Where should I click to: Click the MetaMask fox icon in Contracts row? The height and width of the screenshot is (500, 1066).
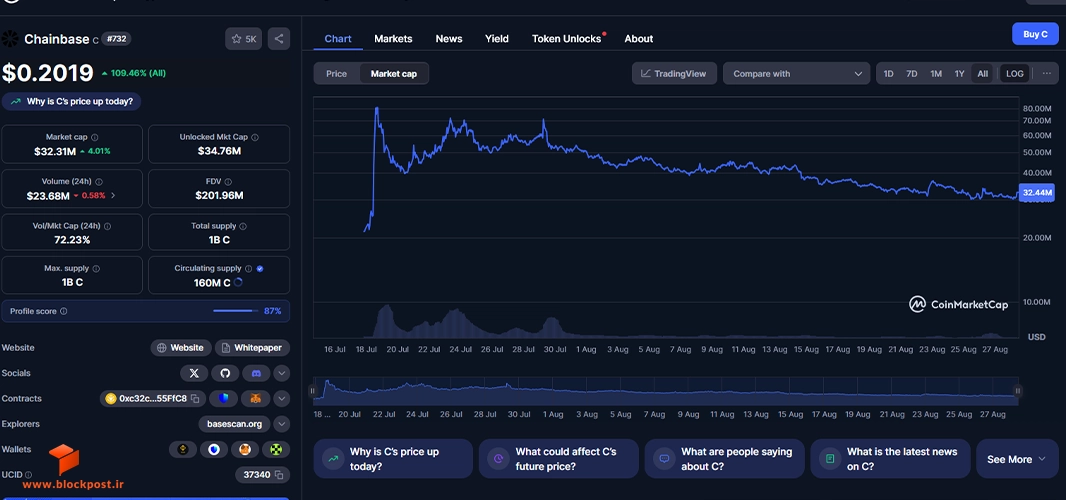(x=256, y=399)
